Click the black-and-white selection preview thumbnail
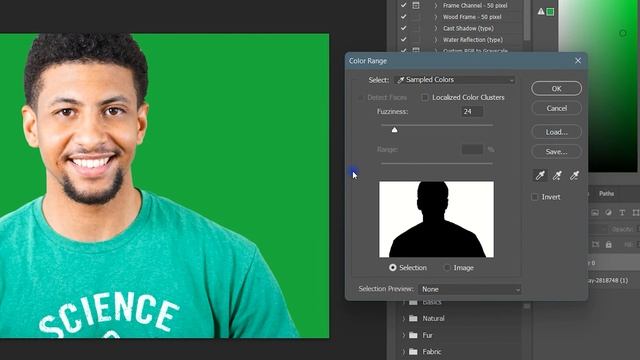Screen dimensions: 640x360 pyautogui.click(x=436, y=219)
